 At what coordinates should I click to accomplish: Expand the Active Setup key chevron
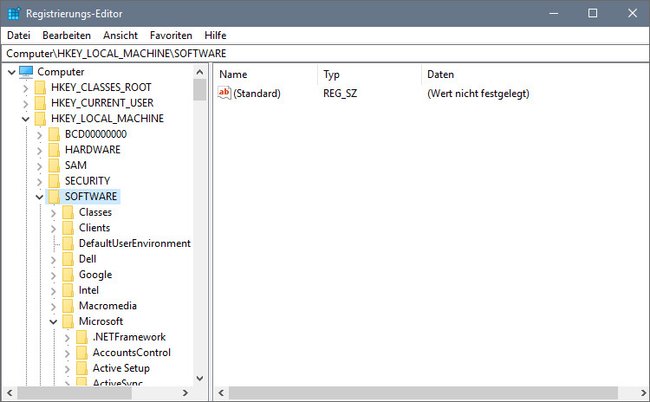pos(67,369)
